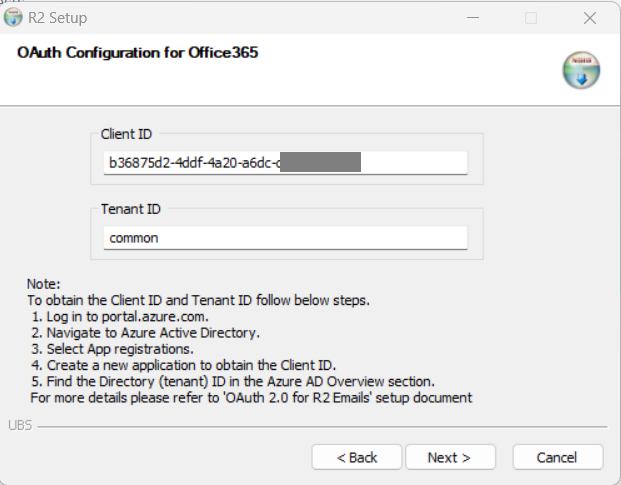
Task: Click the 'Note:' label text
Action: coord(44,284)
